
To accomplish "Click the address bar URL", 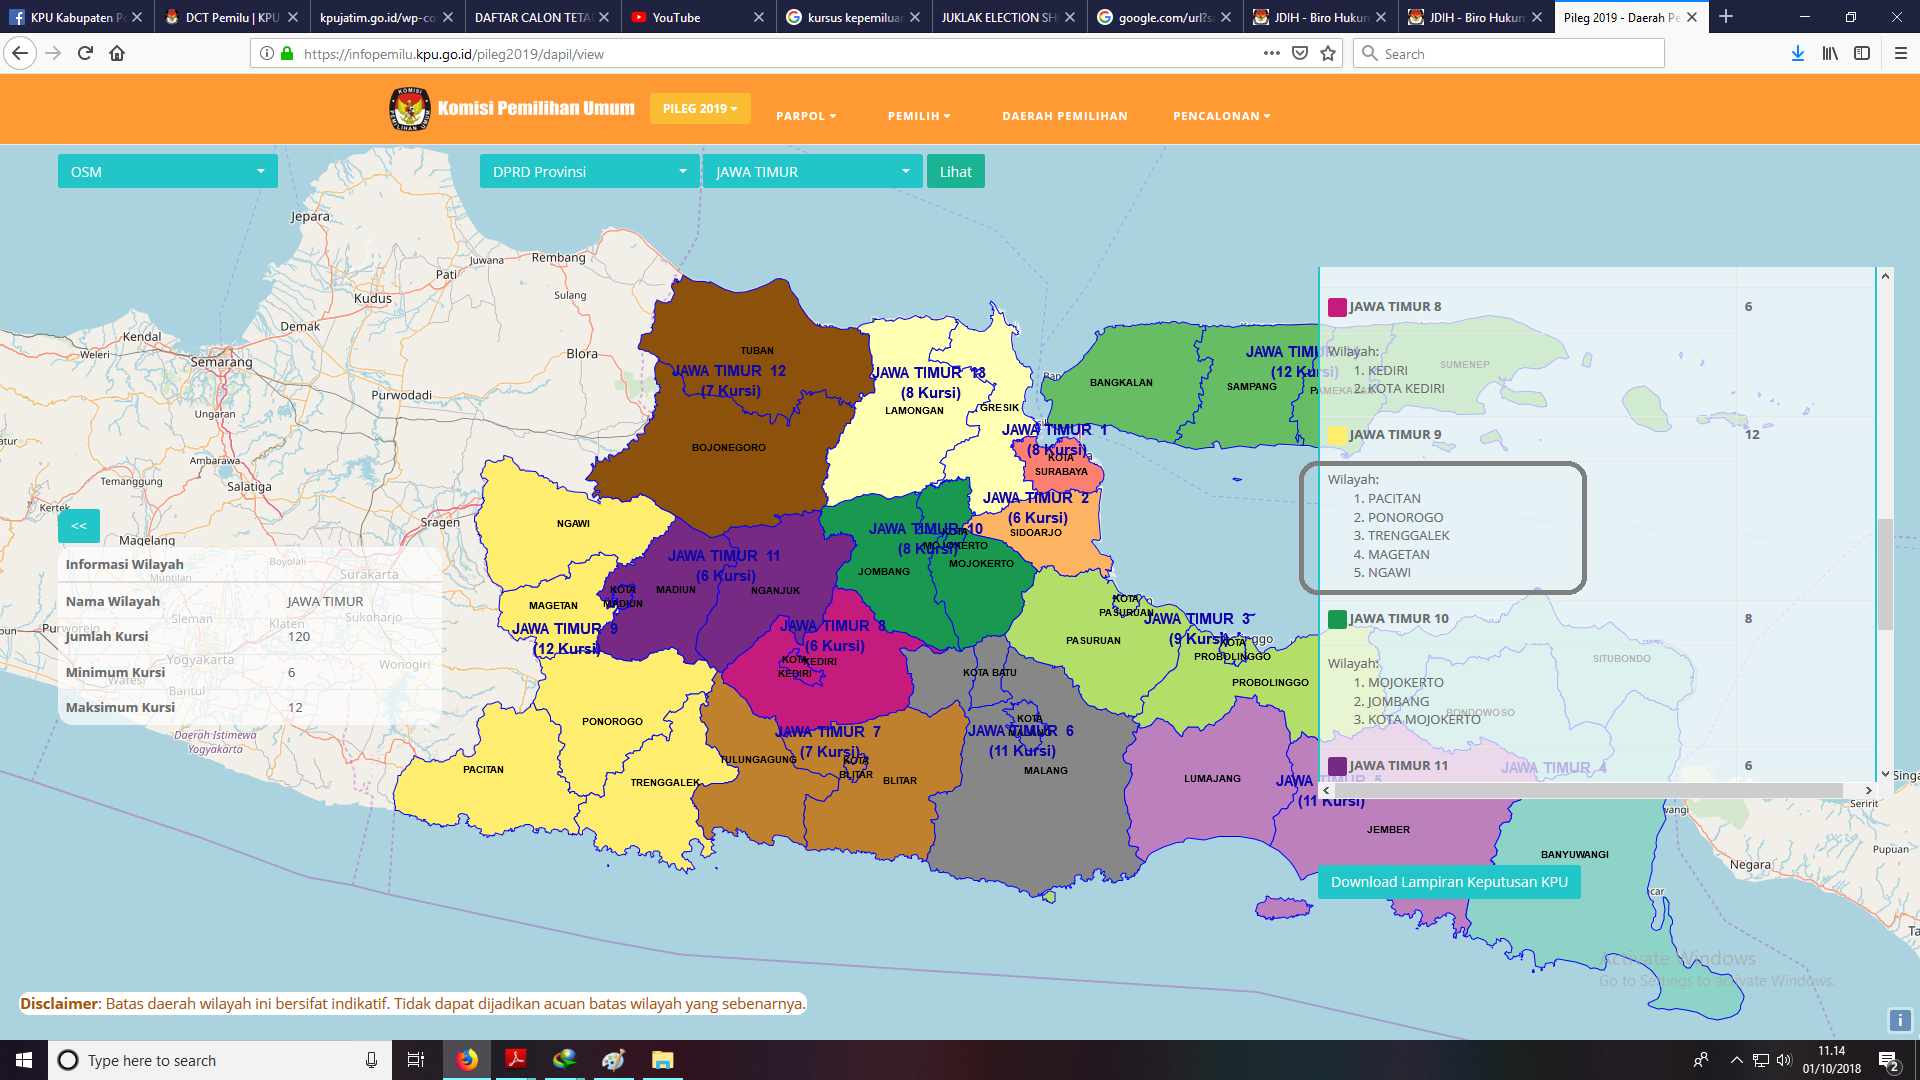I will [454, 54].
